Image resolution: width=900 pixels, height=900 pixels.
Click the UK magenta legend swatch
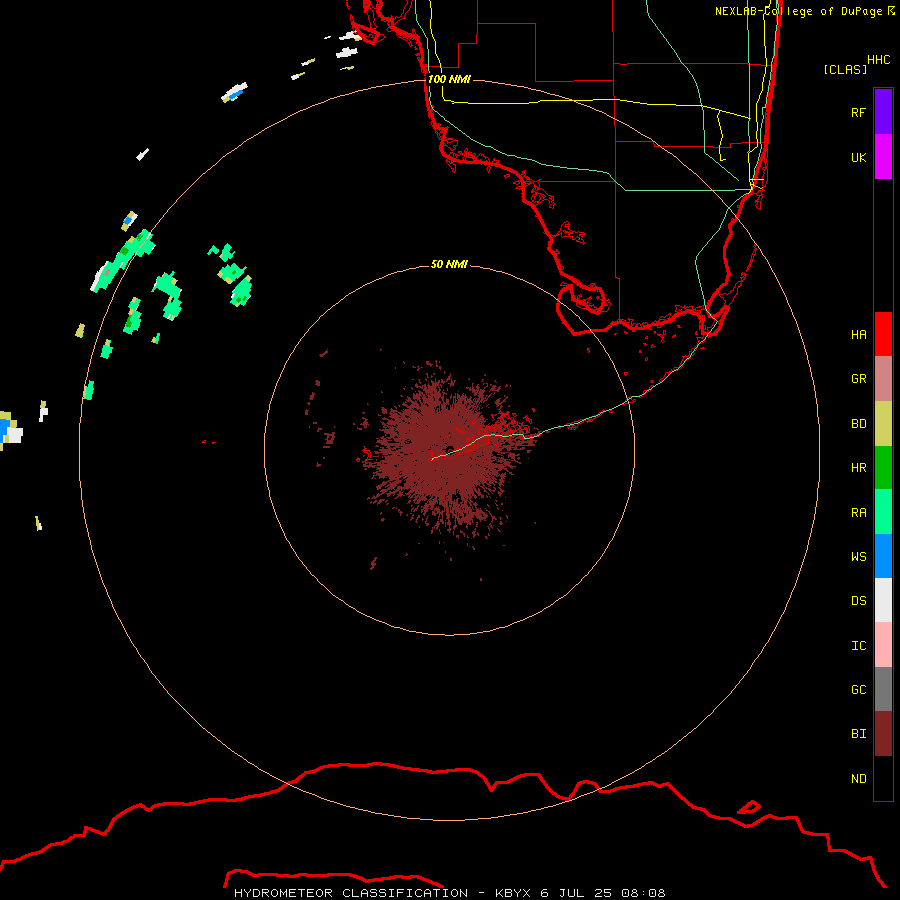883,157
